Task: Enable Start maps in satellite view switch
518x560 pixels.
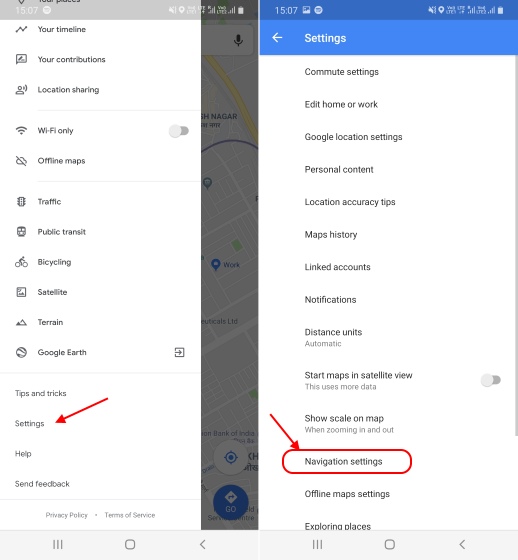Action: (x=490, y=380)
